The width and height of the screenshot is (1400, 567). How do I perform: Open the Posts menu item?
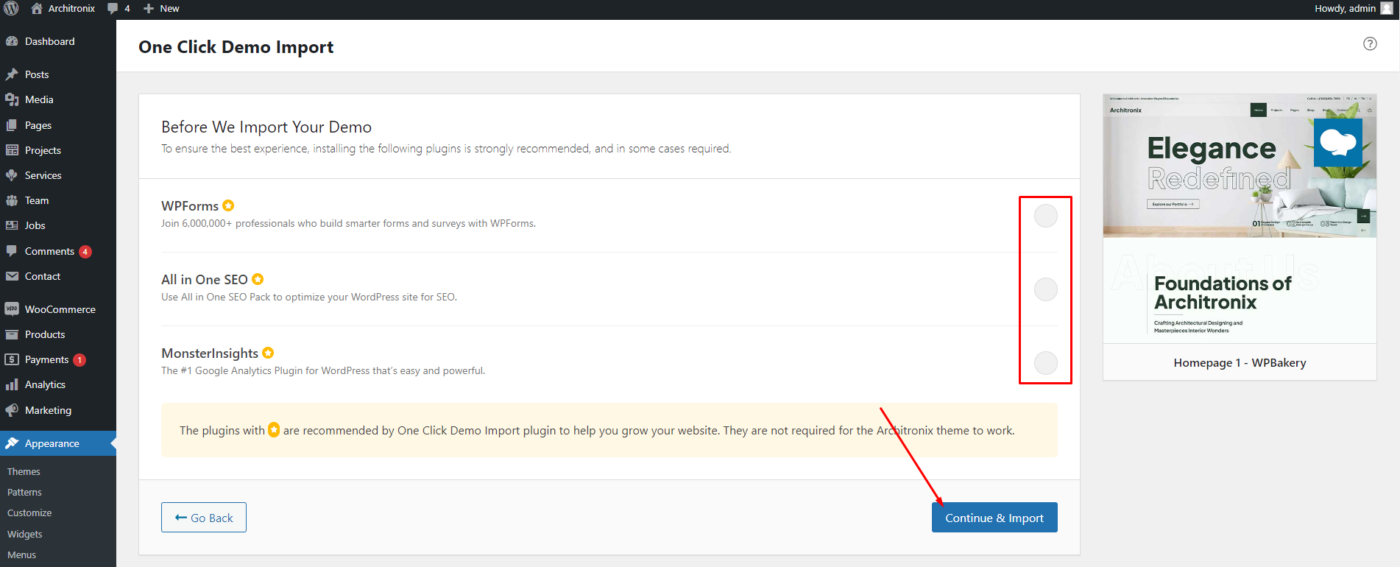[x=58, y=75]
